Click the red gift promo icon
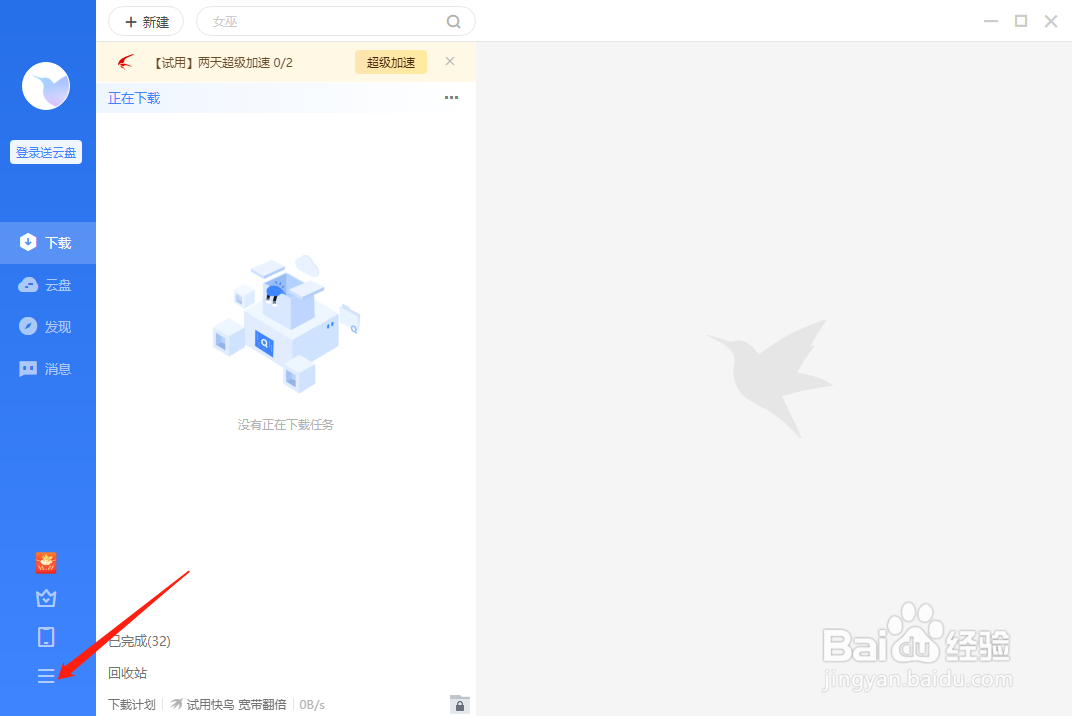 click(x=46, y=562)
